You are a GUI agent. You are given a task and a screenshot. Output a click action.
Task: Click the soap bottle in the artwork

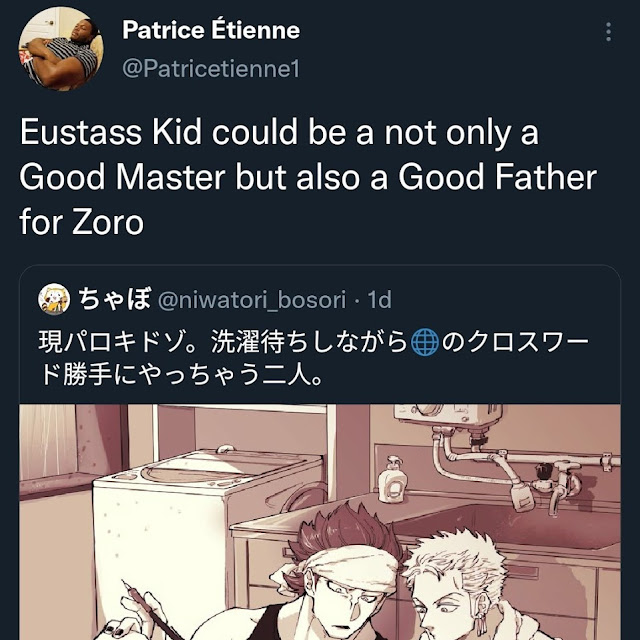[x=391, y=480]
